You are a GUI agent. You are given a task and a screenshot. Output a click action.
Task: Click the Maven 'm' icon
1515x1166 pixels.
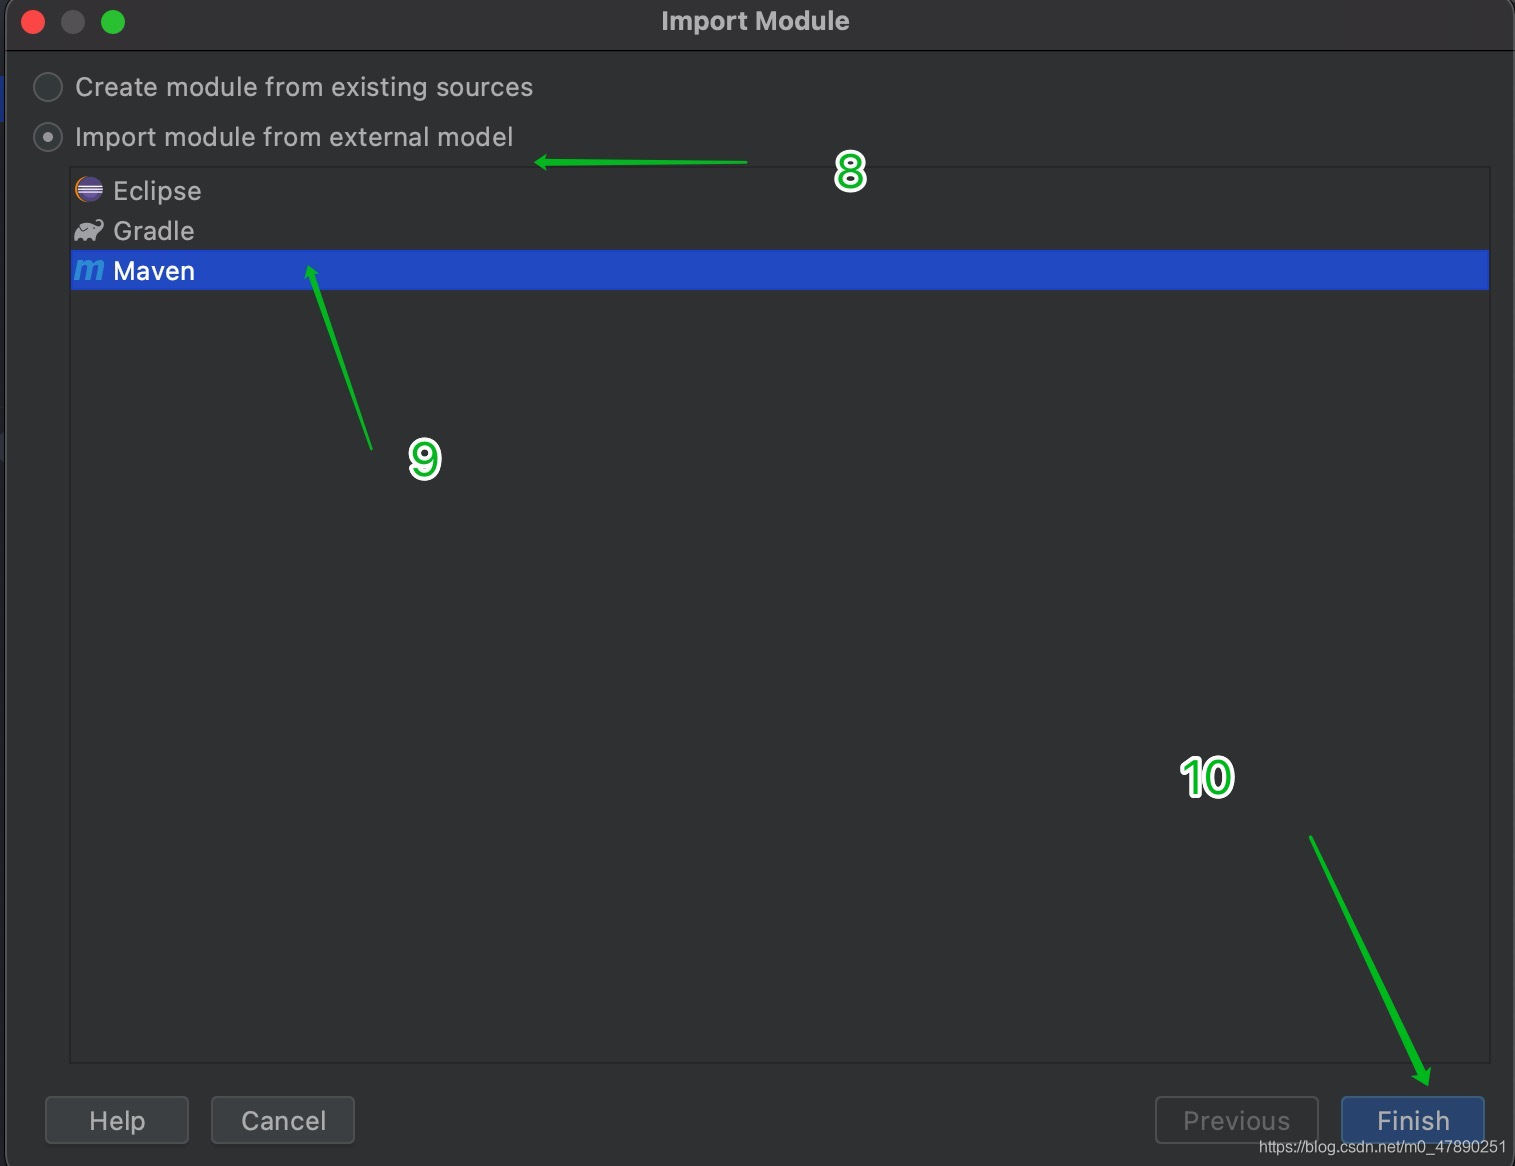(89, 270)
